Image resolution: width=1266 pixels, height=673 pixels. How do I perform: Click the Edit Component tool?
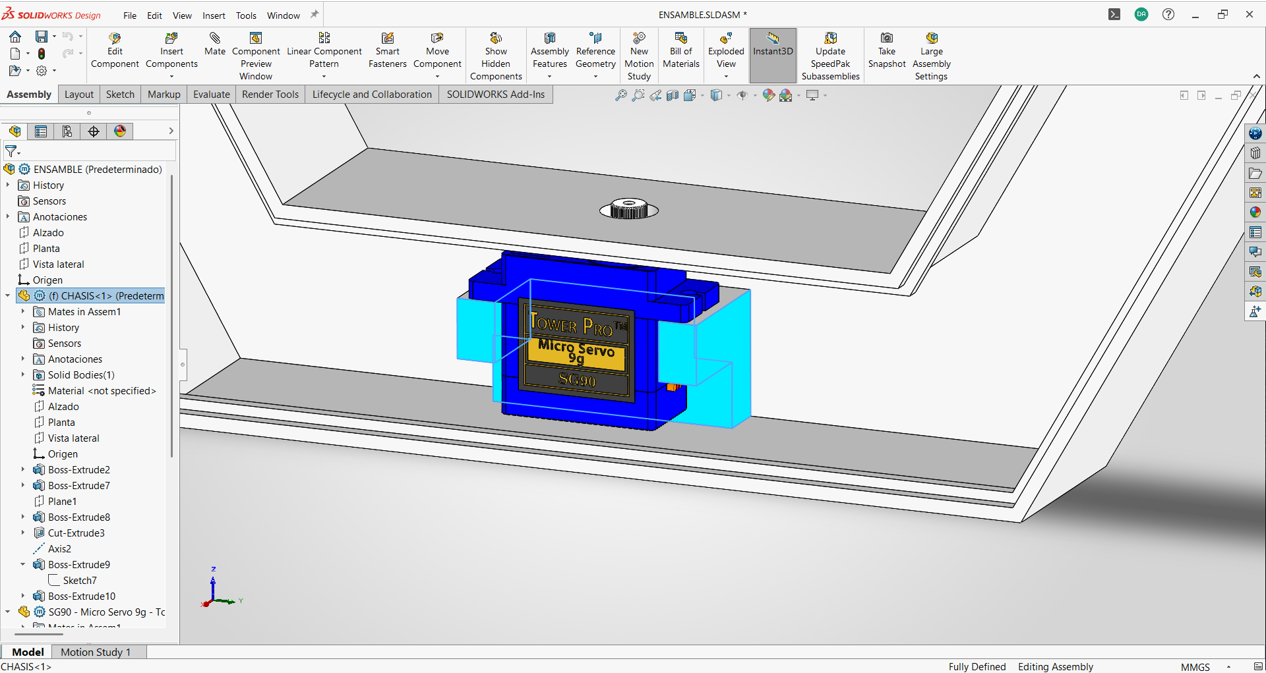coord(115,51)
